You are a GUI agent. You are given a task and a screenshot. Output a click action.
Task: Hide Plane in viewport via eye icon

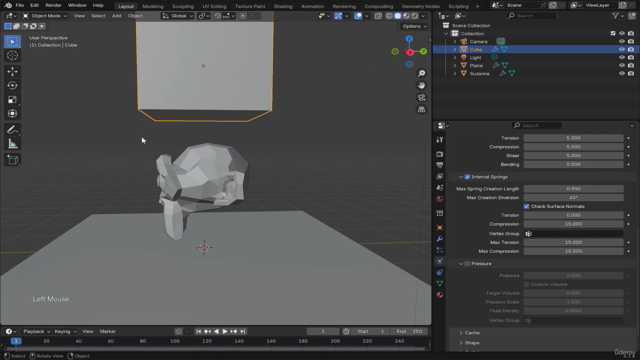coord(622,65)
